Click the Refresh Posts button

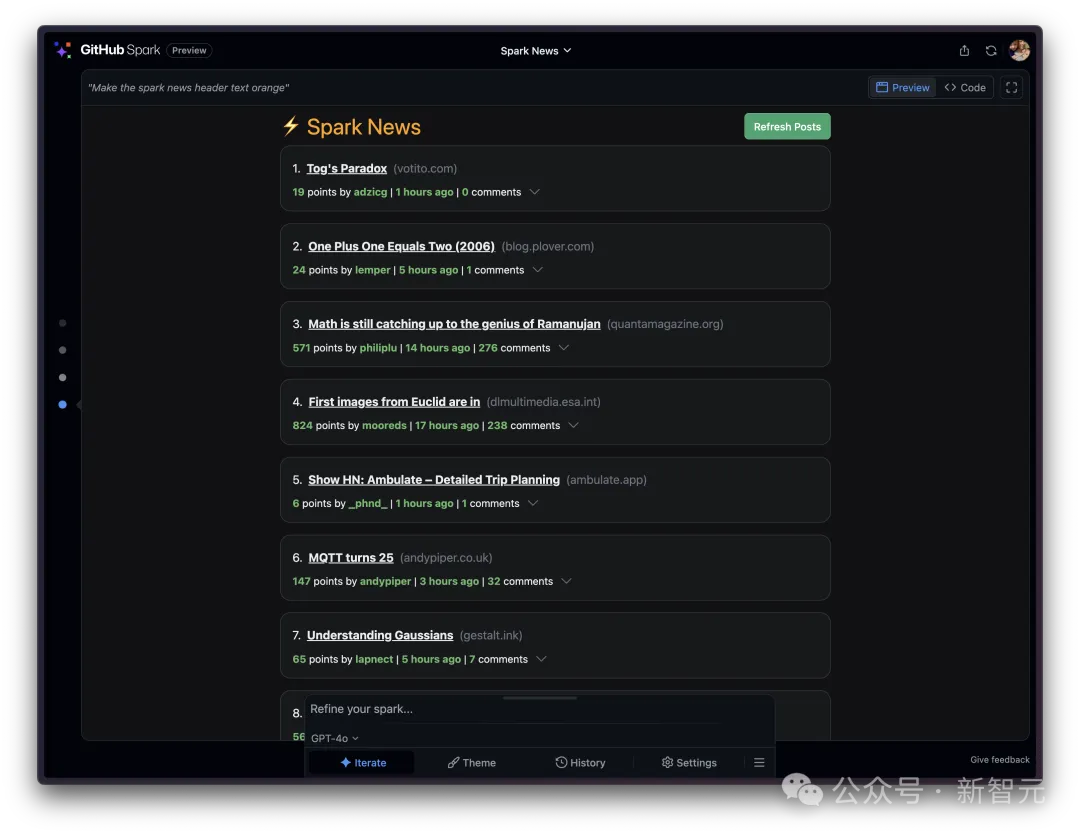[x=787, y=127]
